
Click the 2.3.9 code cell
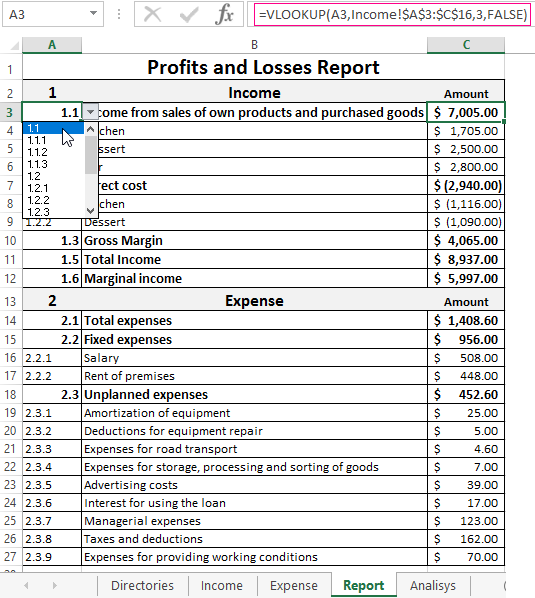(x=52, y=557)
